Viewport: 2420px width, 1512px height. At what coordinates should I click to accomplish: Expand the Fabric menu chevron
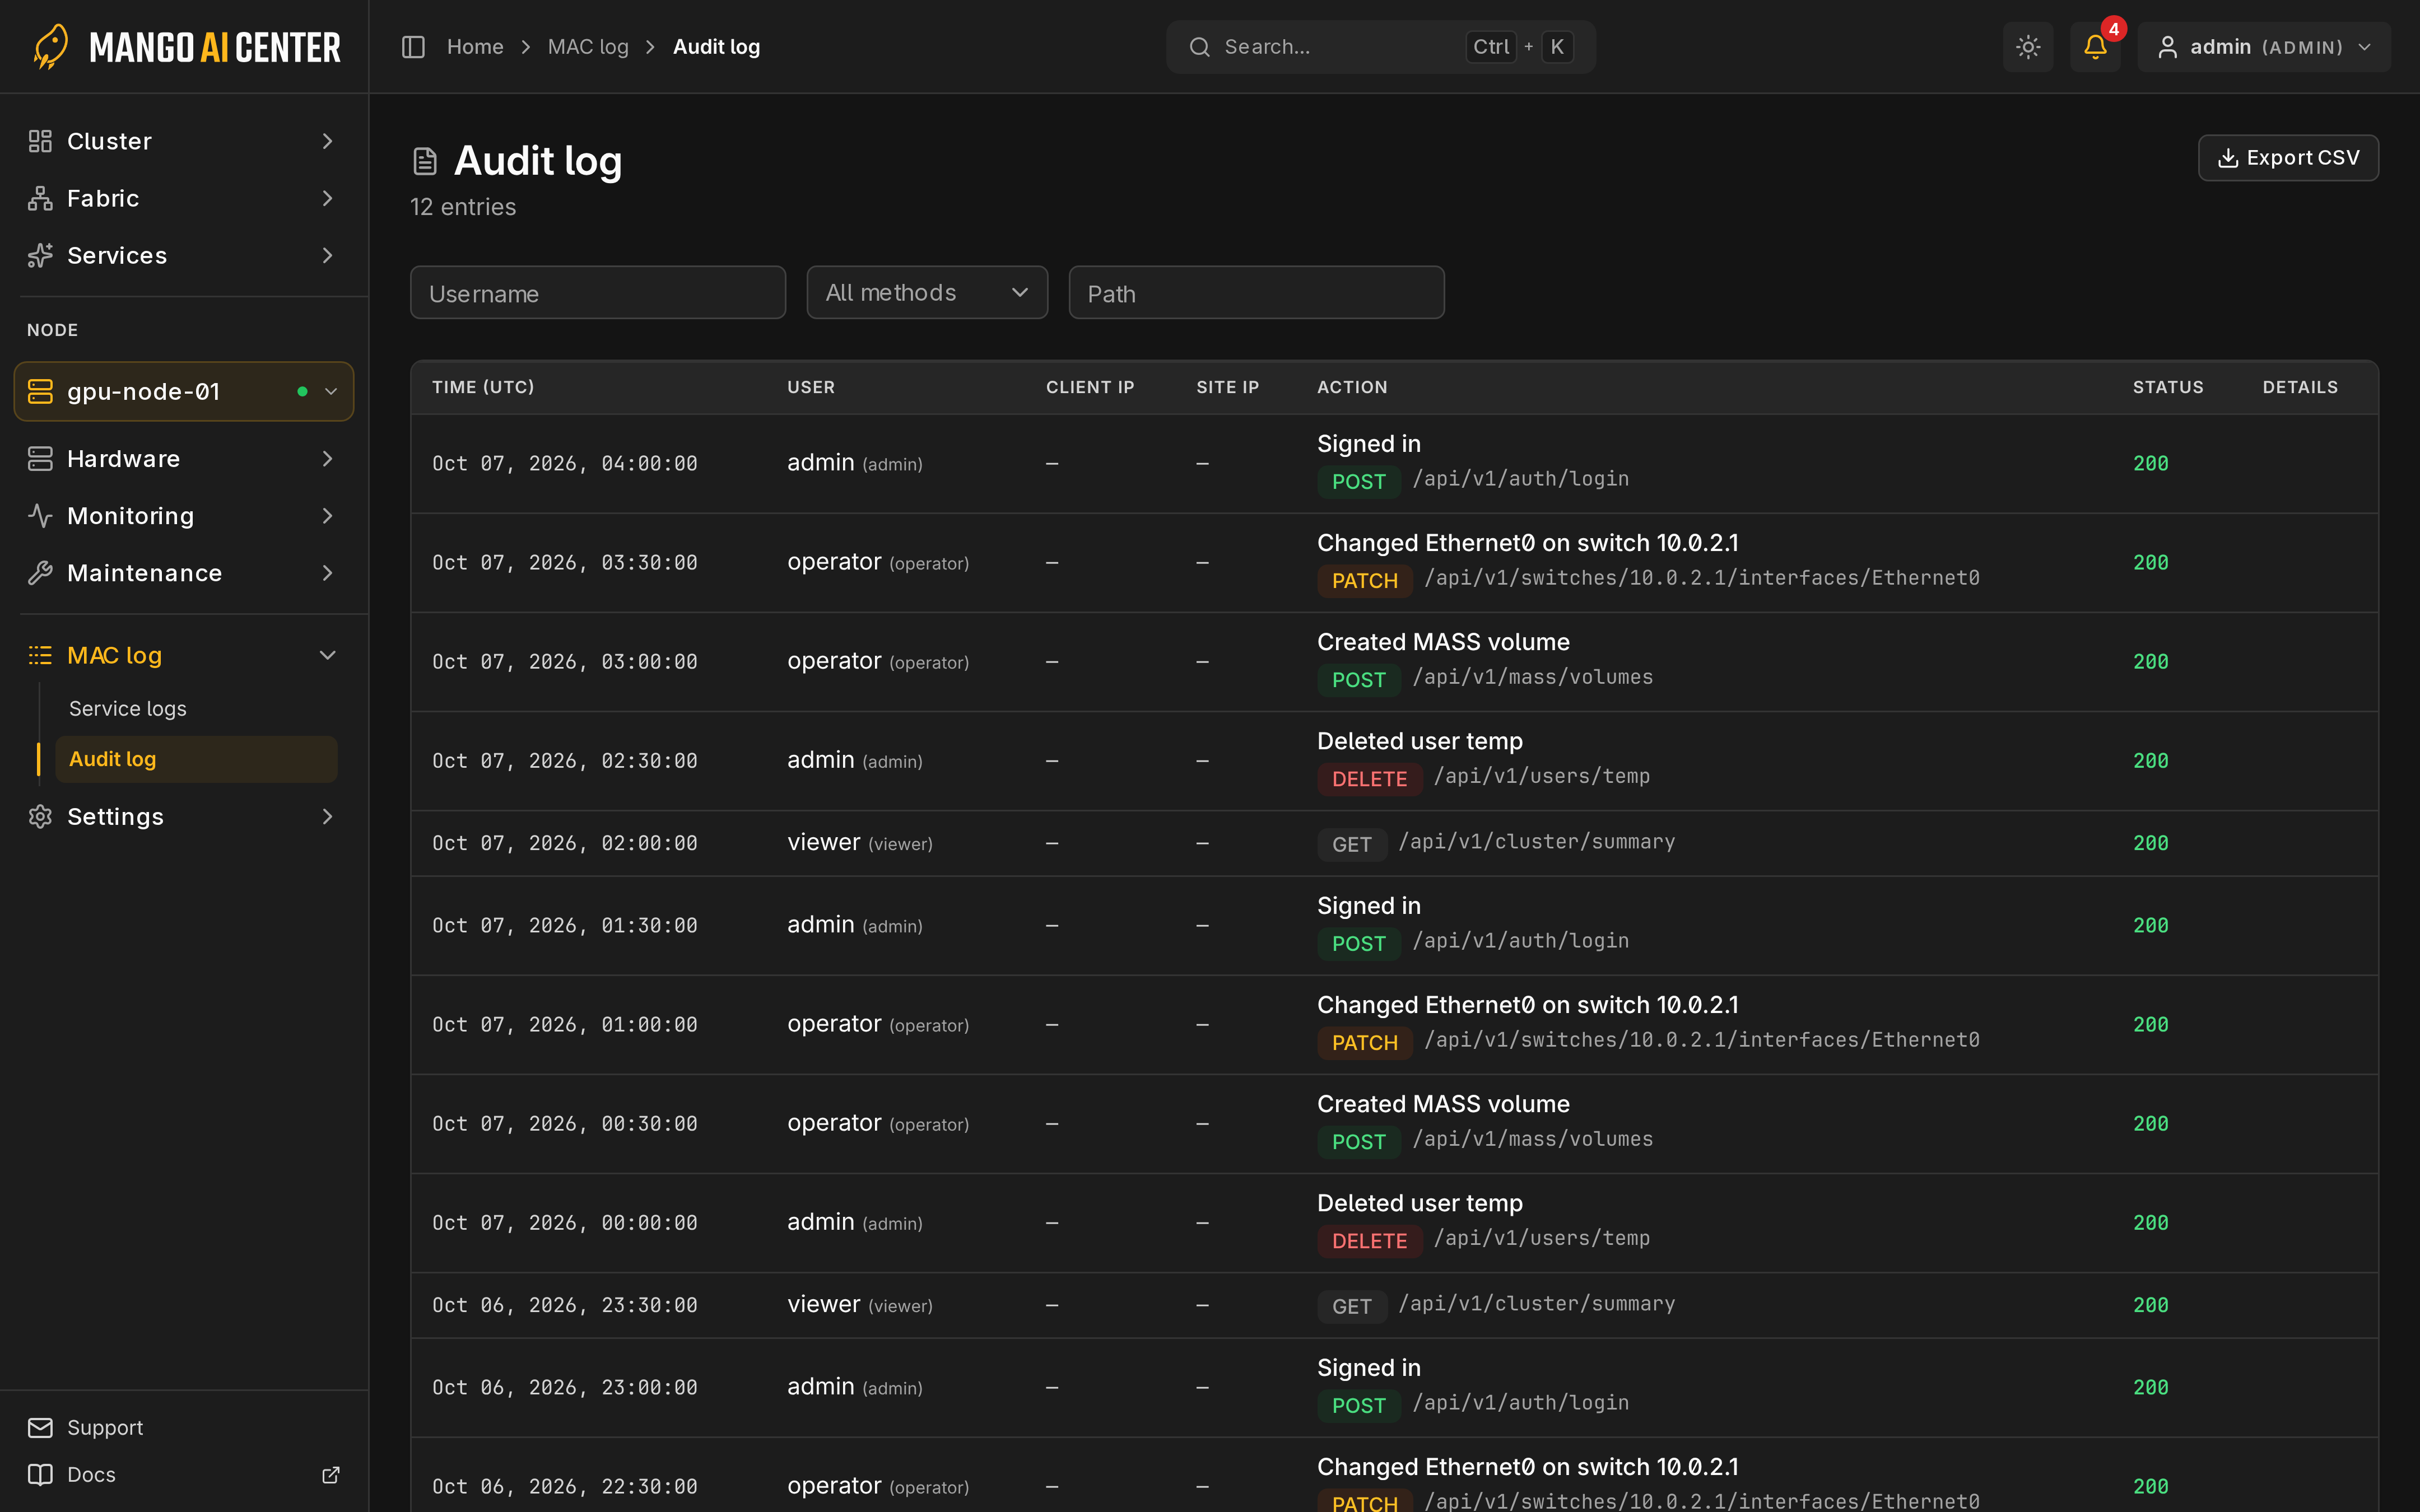point(327,198)
